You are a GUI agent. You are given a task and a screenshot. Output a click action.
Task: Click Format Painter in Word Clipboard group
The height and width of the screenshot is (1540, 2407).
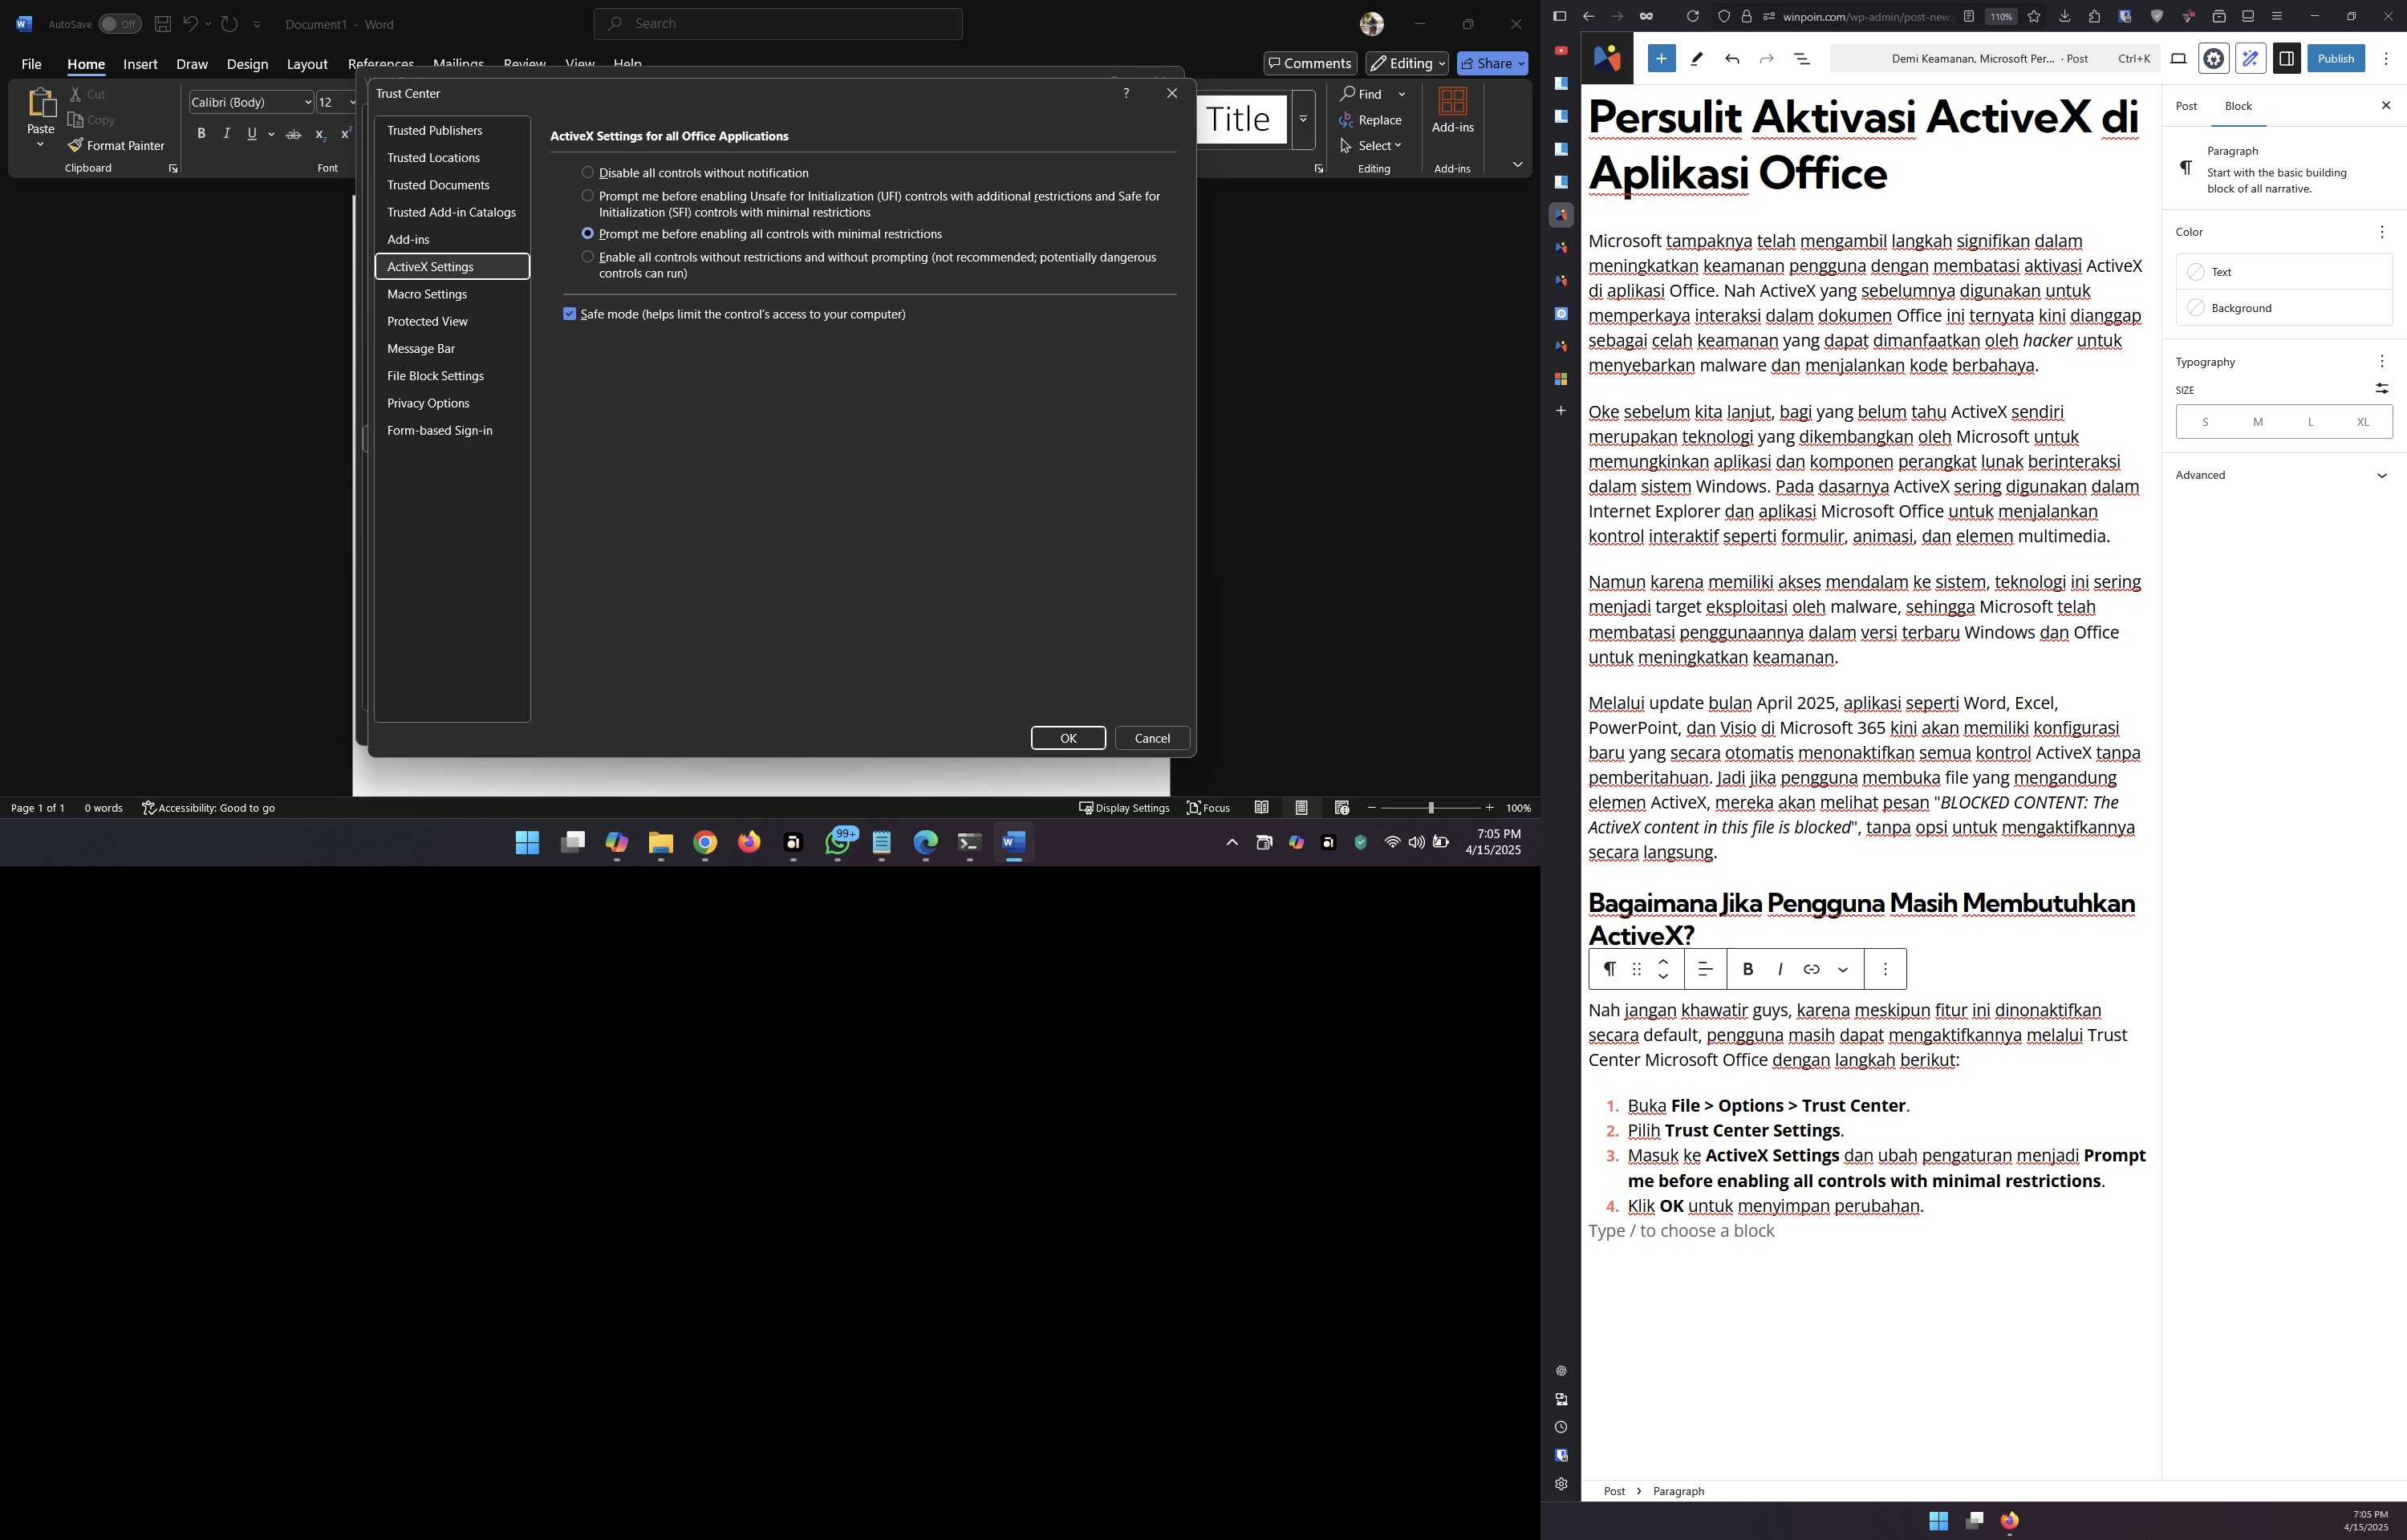[116, 145]
